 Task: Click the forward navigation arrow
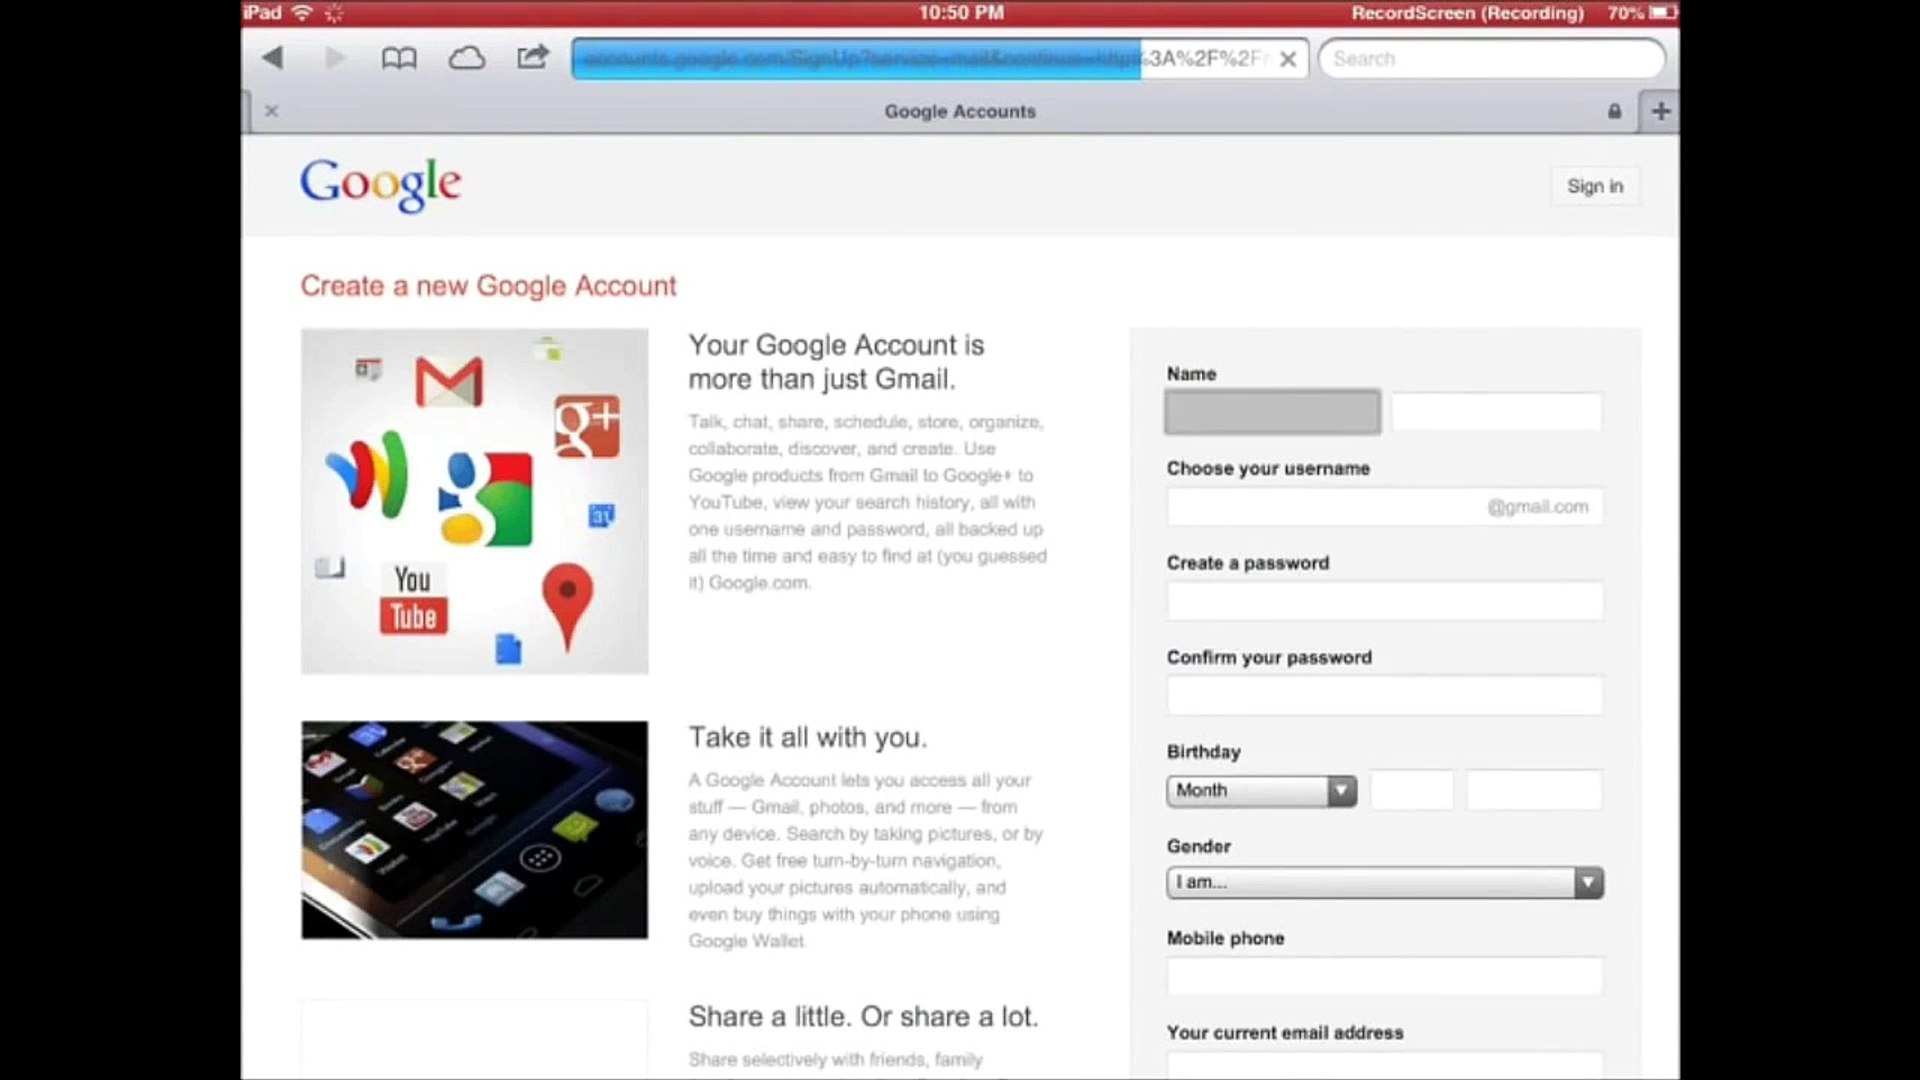(335, 58)
